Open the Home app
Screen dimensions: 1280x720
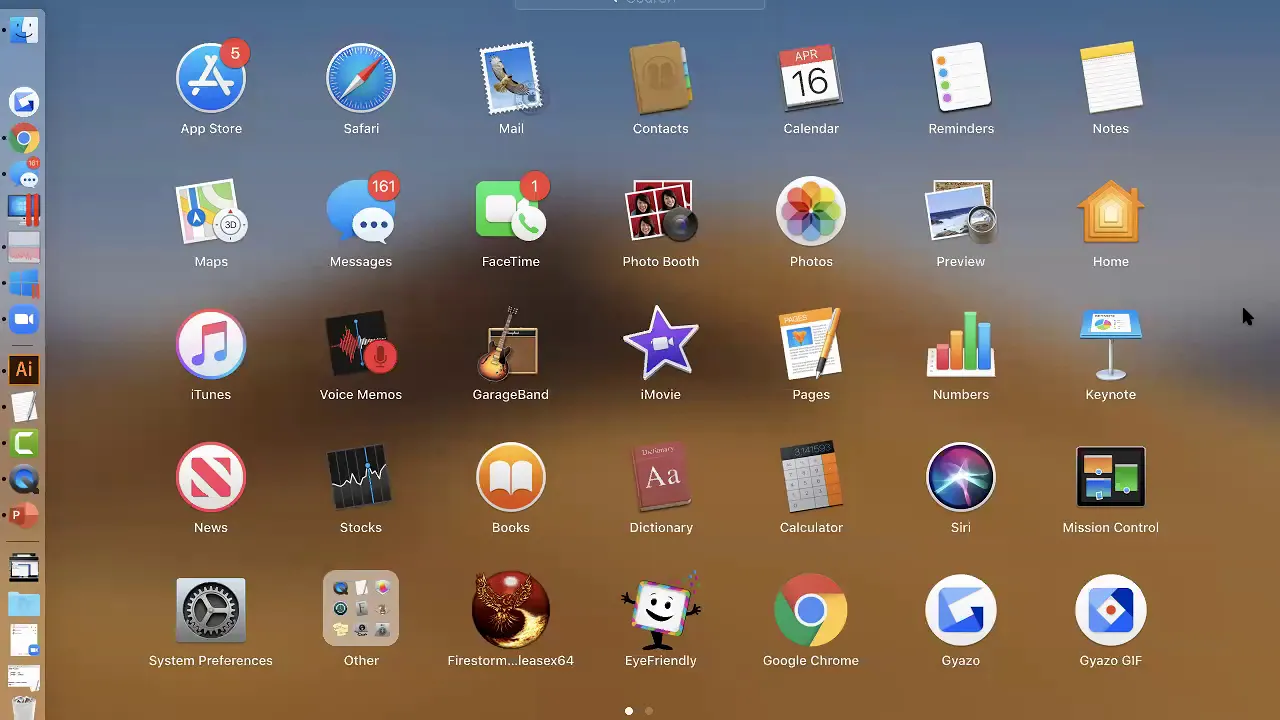click(x=1111, y=211)
